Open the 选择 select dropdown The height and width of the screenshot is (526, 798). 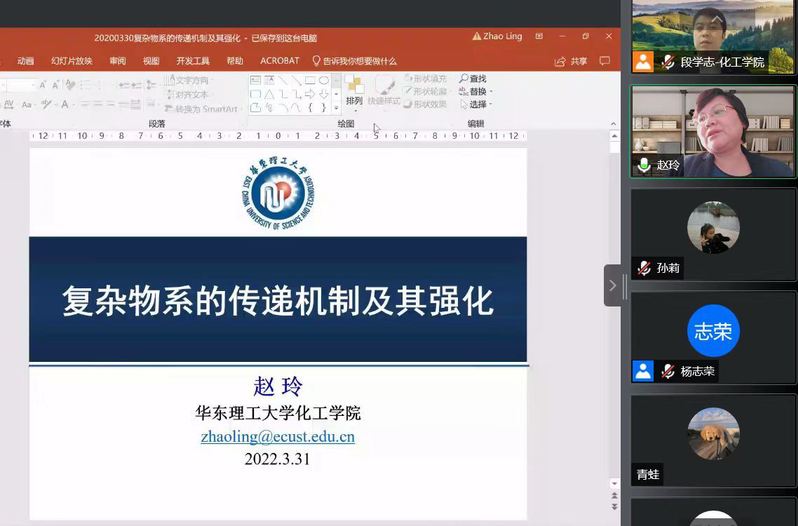coord(476,104)
